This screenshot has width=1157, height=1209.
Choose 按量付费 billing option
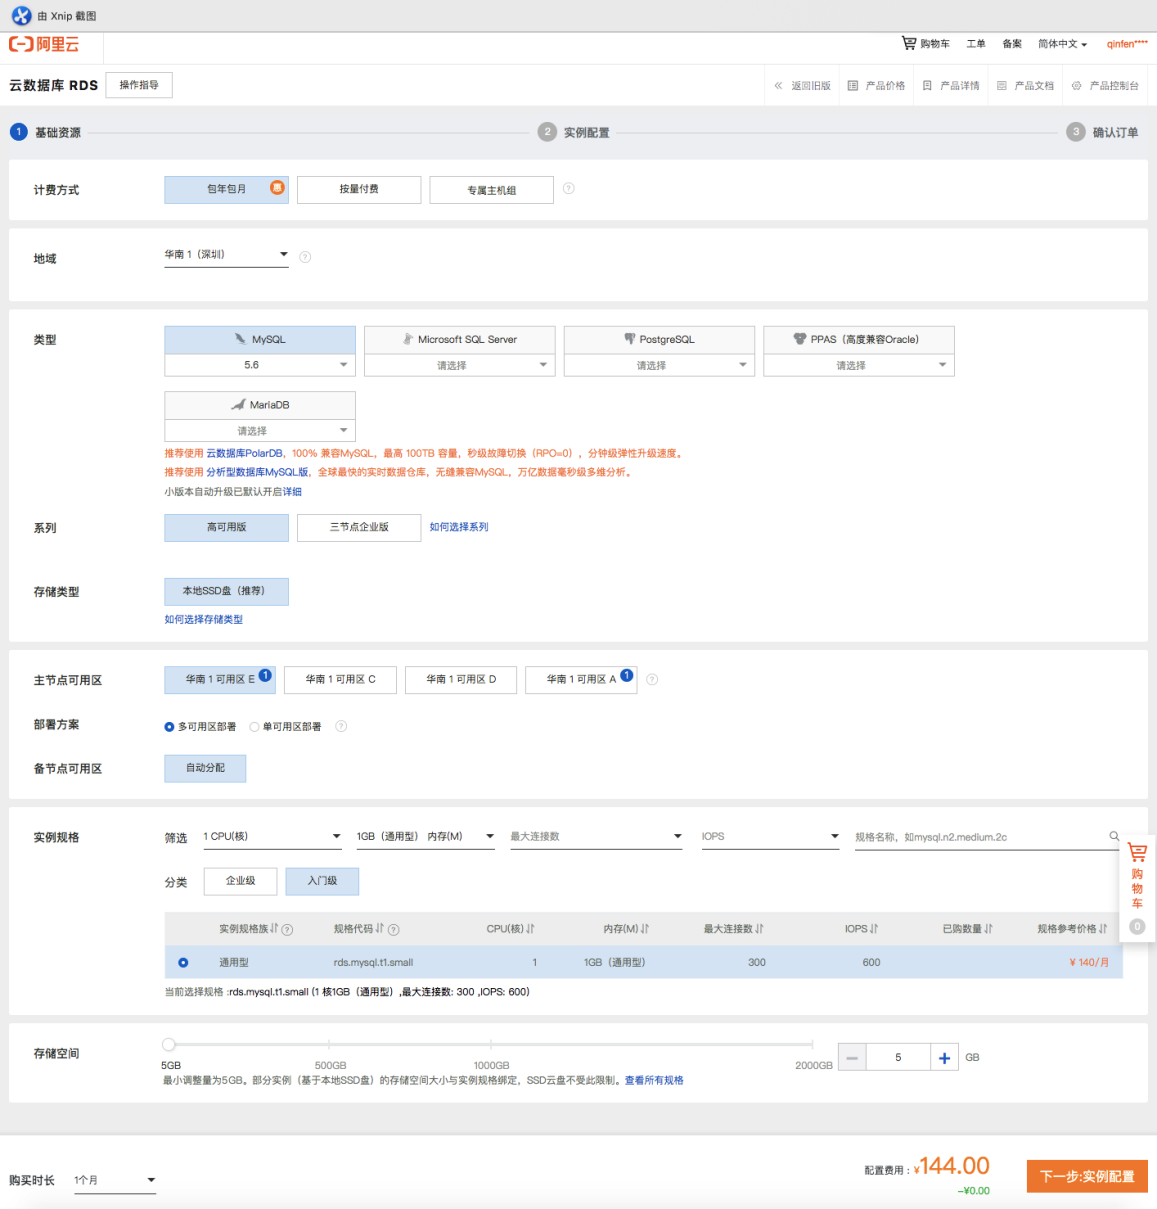[359, 190]
